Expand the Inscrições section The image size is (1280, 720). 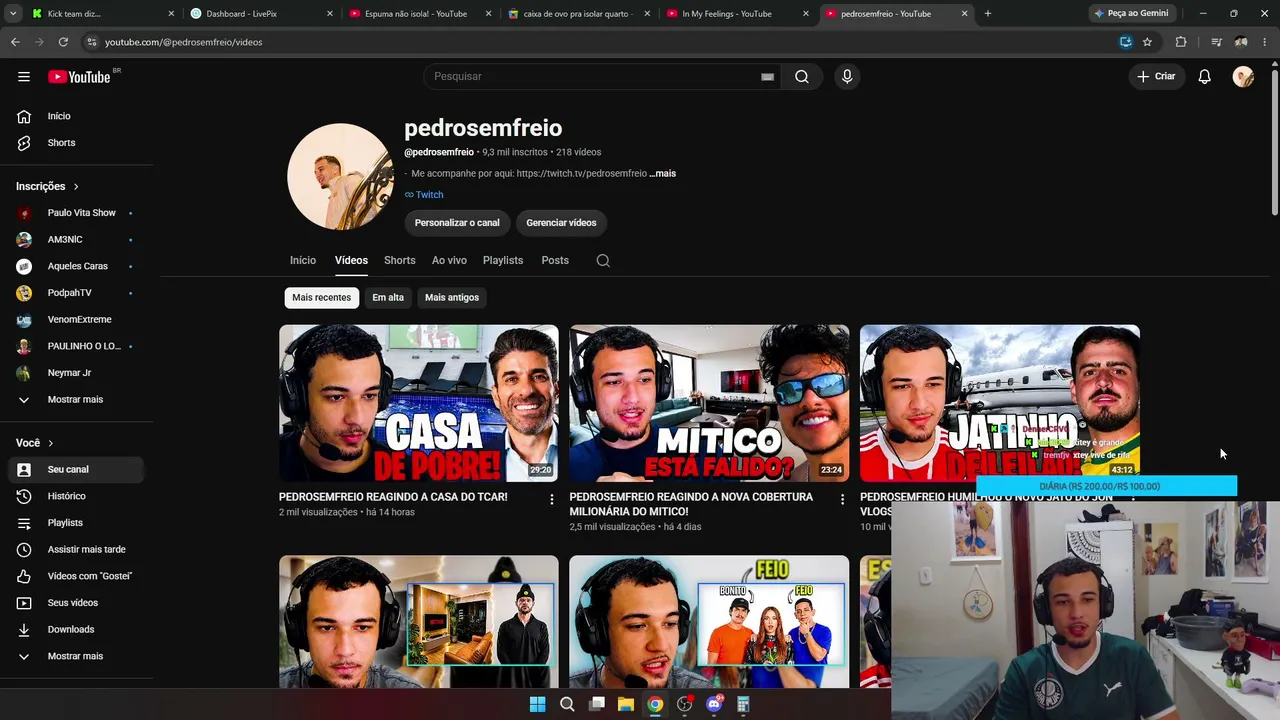(x=47, y=186)
